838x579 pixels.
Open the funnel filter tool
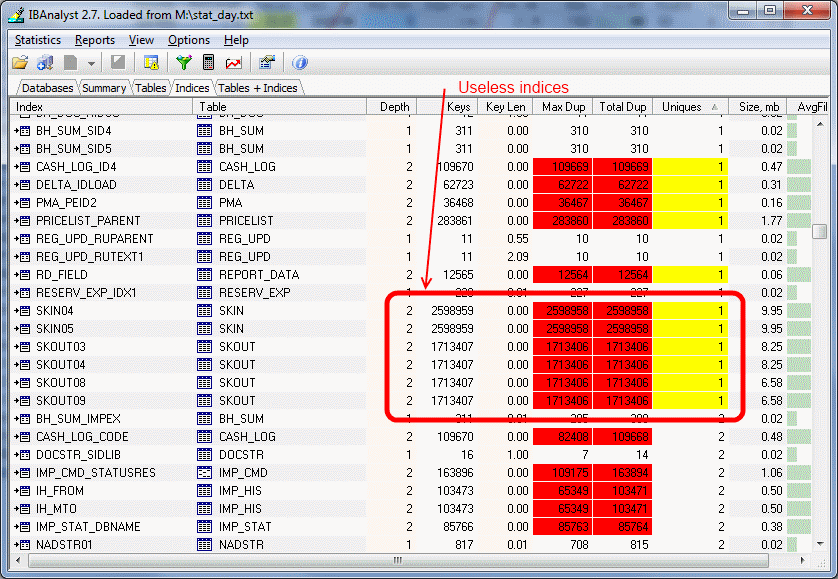click(184, 63)
